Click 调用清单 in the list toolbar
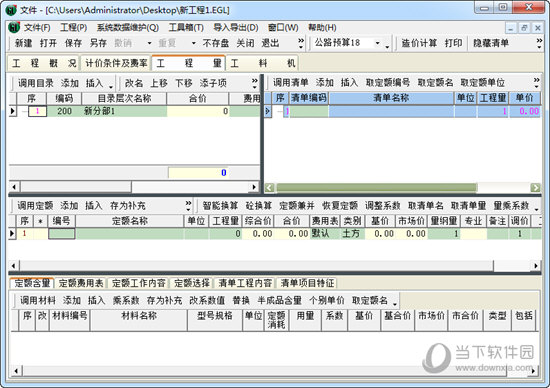 click(x=291, y=82)
